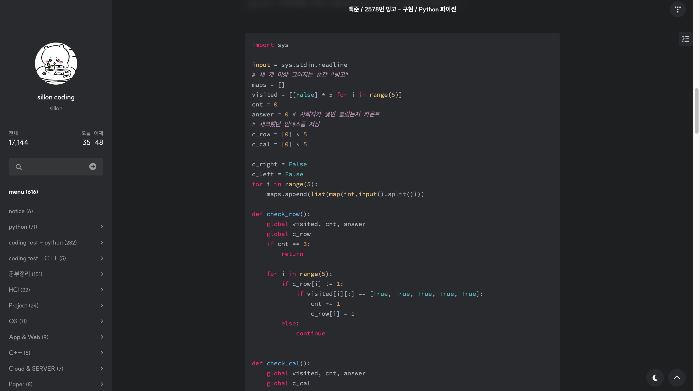Expand the HCI category chevron
This screenshot has width=700, height=391.
(102, 290)
